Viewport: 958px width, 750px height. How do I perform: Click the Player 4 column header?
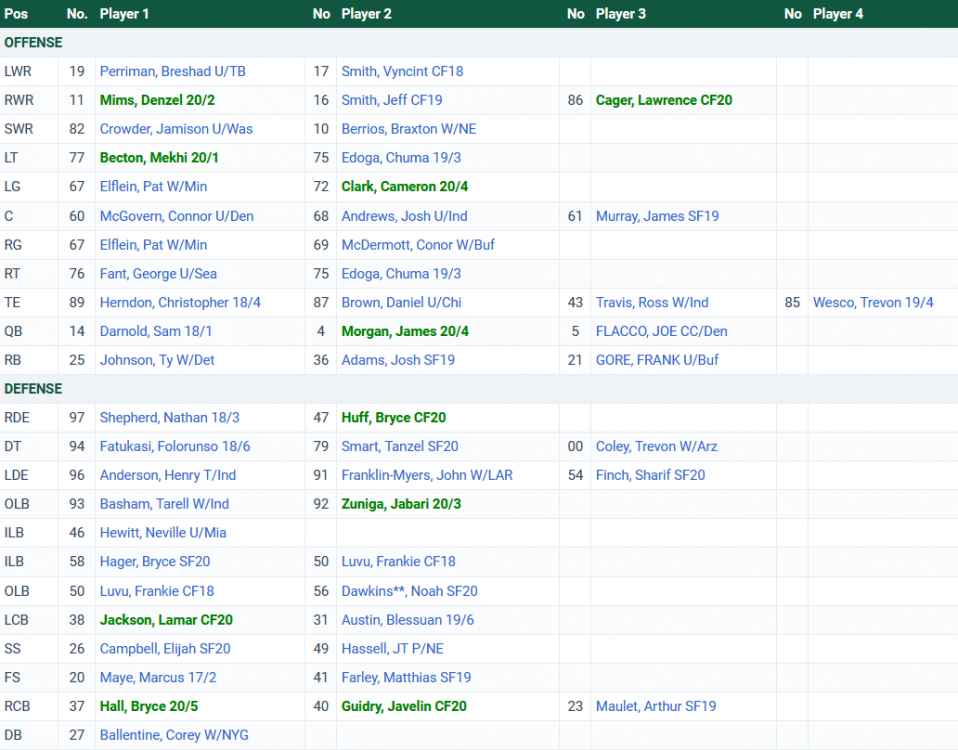pos(838,14)
